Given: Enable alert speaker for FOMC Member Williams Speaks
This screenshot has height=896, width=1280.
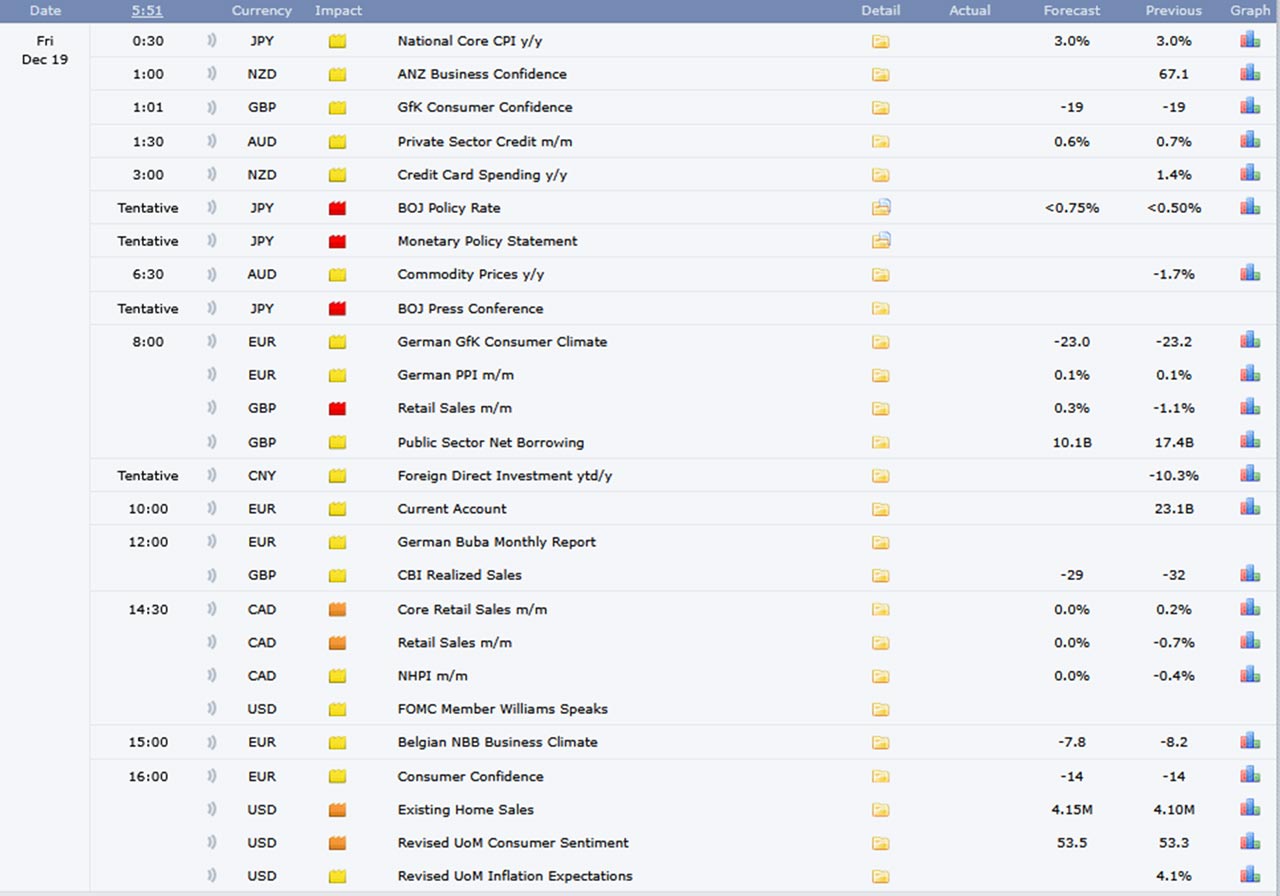Looking at the screenshot, I should 211,709.
